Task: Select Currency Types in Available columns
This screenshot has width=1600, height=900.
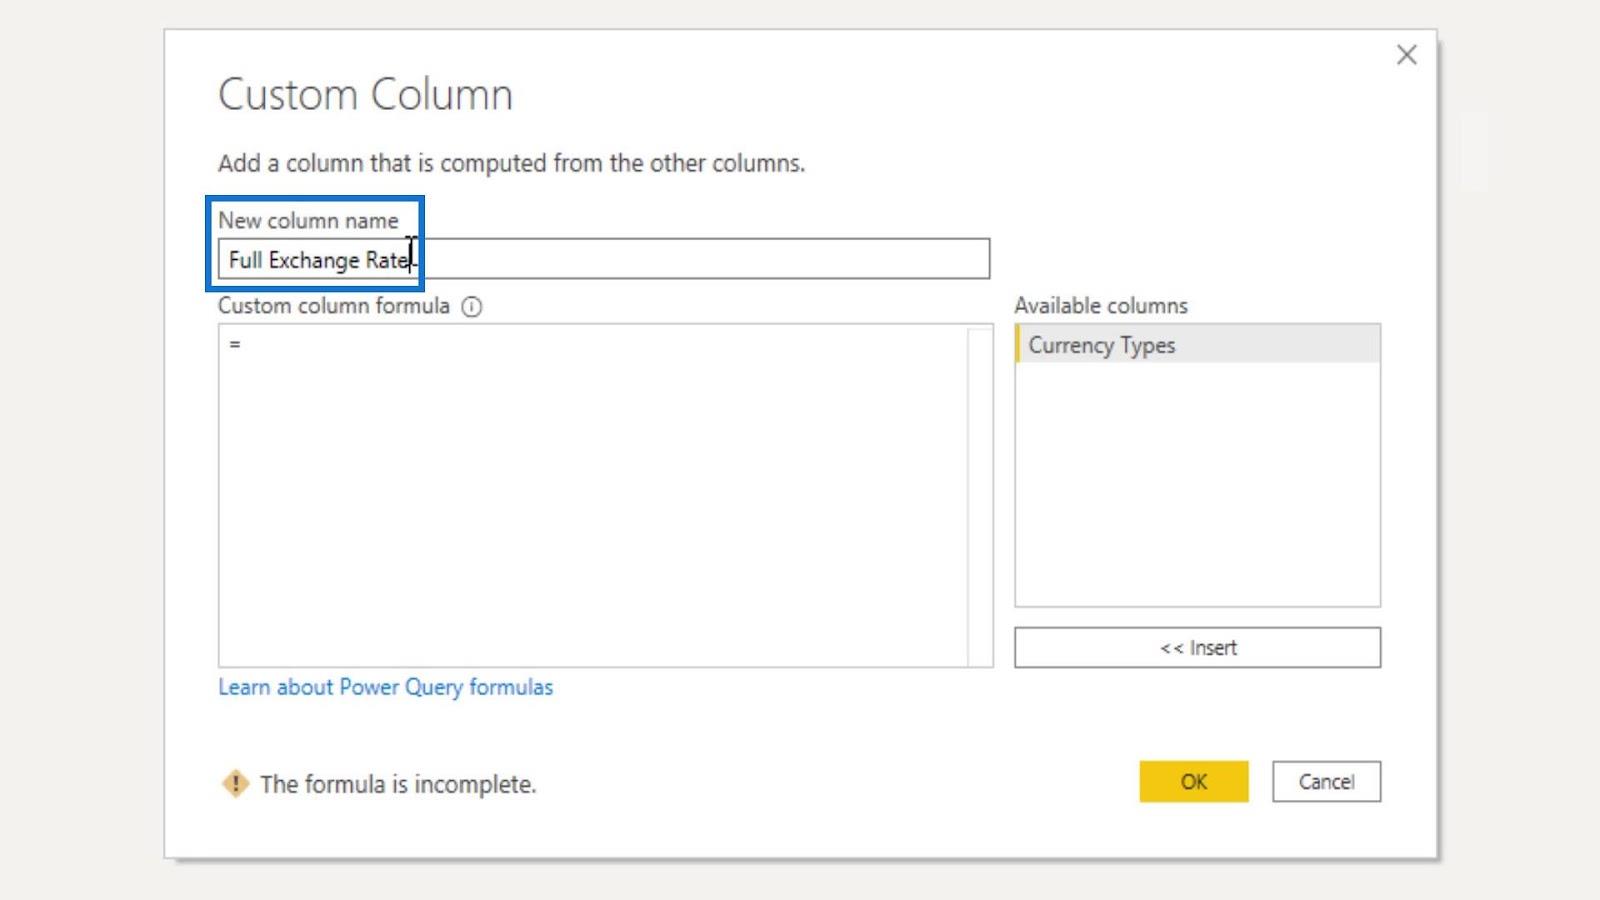Action: tap(1198, 345)
